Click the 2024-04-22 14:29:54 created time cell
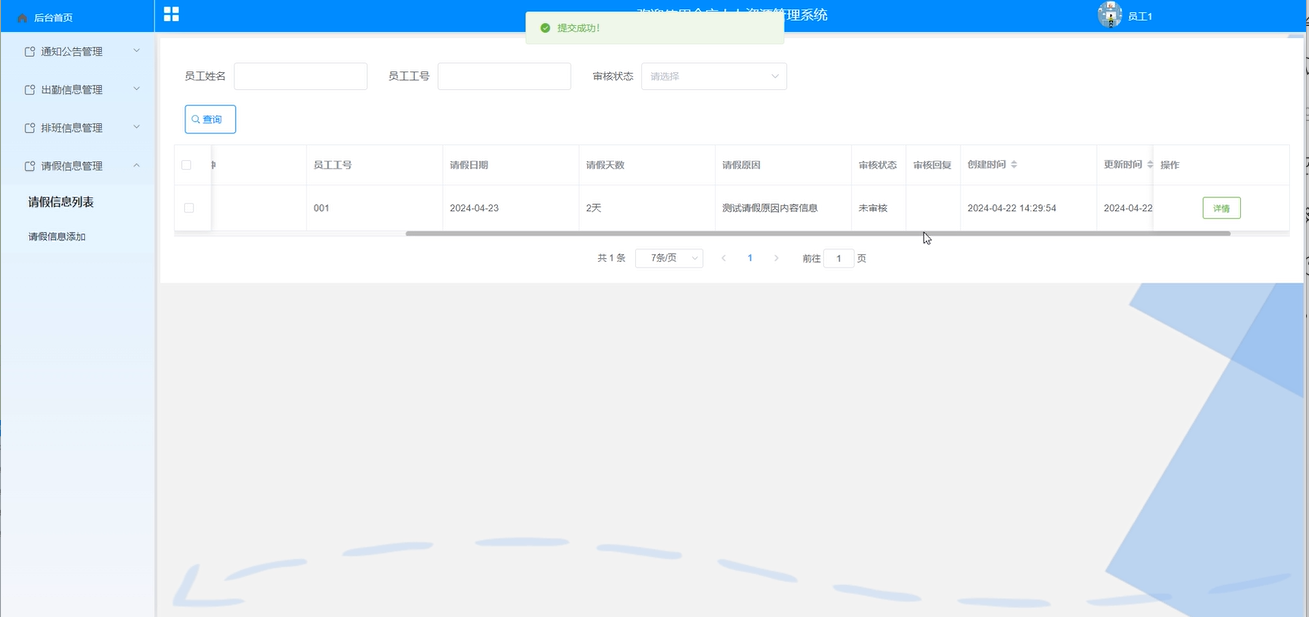The height and width of the screenshot is (617, 1309). (x=1012, y=208)
